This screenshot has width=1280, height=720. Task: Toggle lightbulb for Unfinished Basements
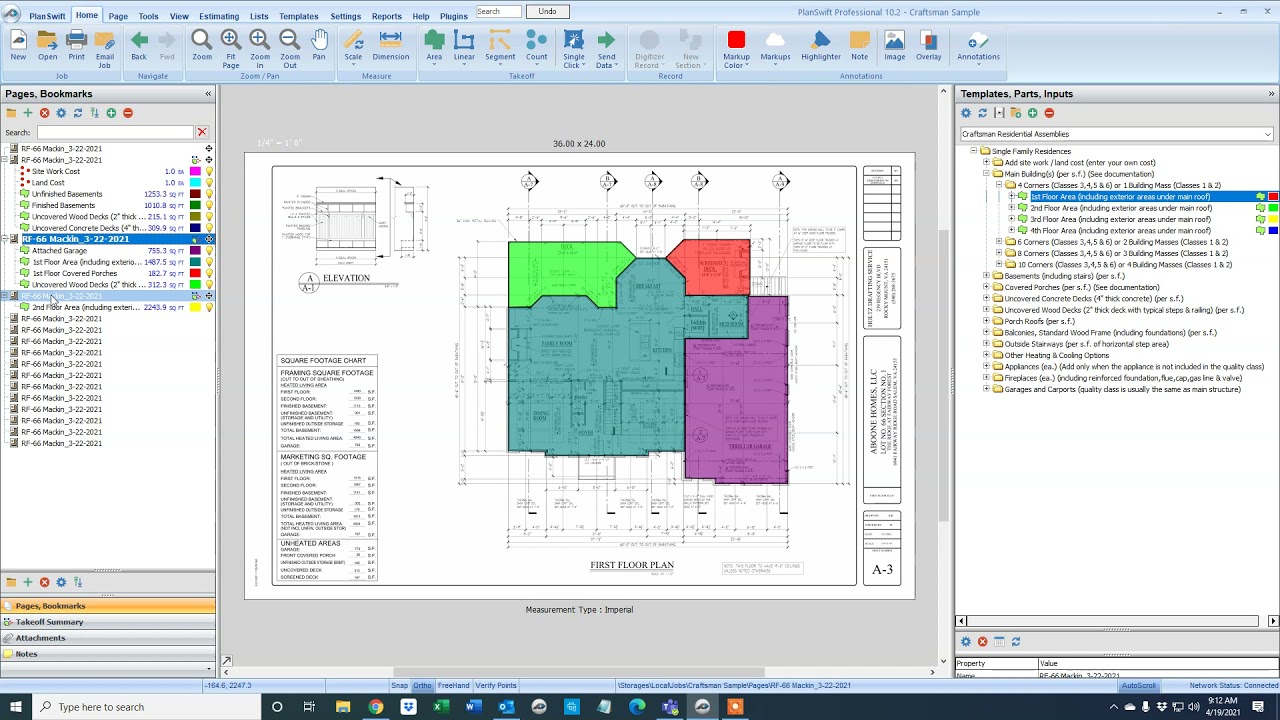point(209,194)
